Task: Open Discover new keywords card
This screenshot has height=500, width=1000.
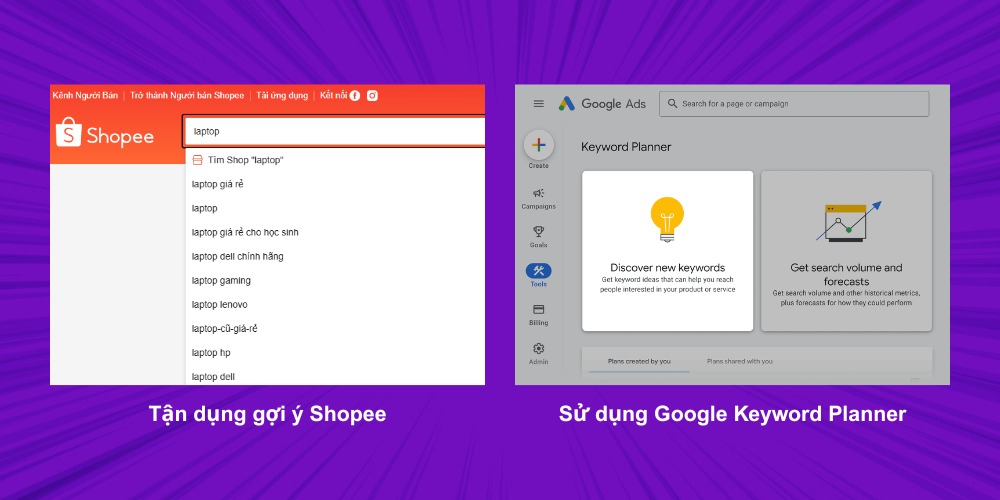Action: click(667, 250)
